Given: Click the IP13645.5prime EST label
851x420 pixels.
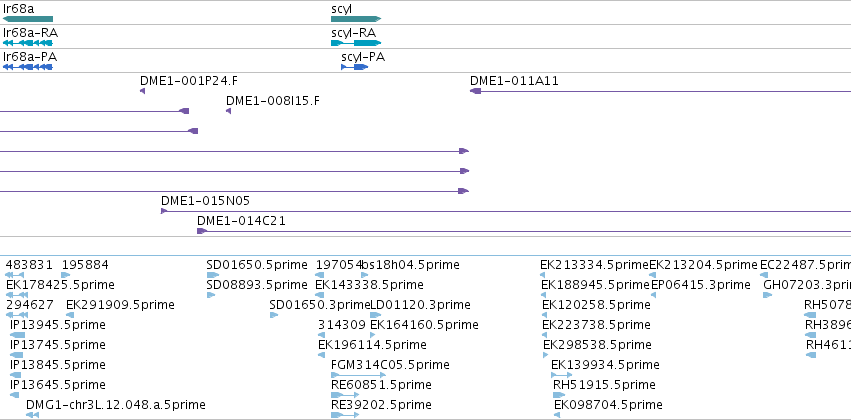Looking at the screenshot, I should coord(58,385).
